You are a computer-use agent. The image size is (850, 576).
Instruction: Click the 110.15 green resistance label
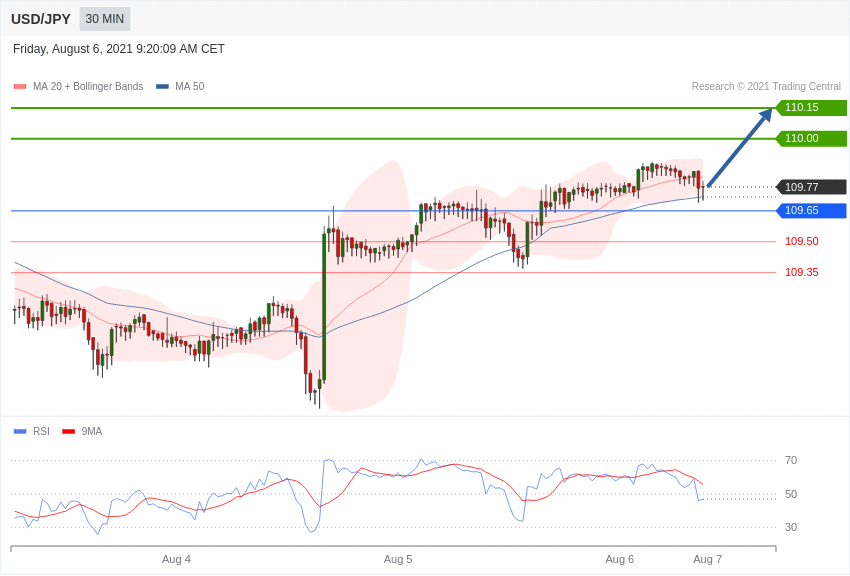[811, 107]
